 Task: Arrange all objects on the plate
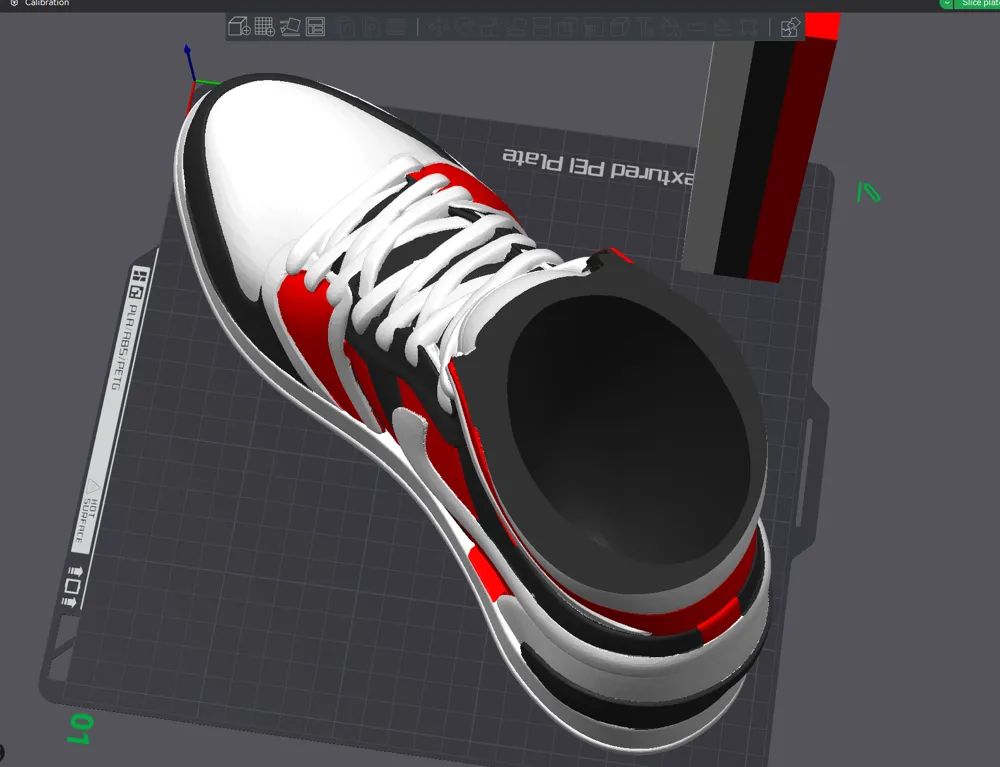pos(316,27)
